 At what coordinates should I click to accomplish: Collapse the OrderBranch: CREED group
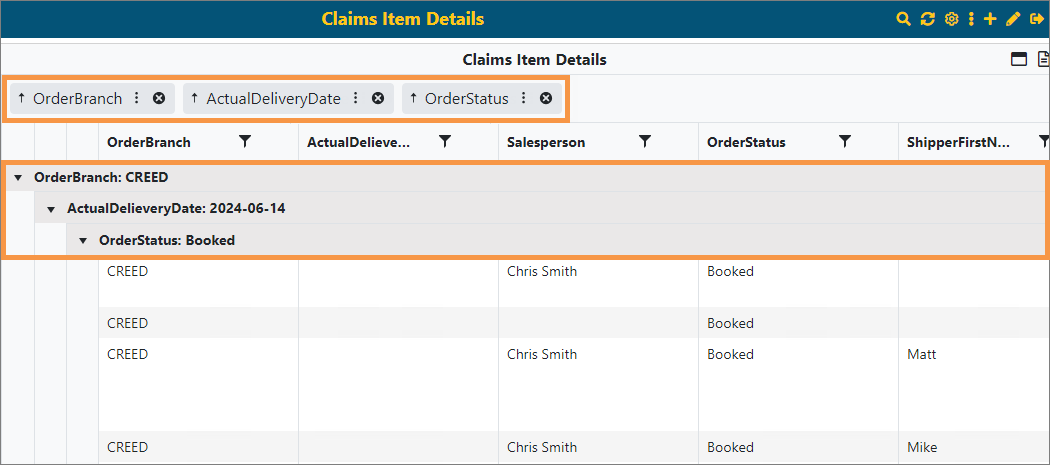click(19, 177)
